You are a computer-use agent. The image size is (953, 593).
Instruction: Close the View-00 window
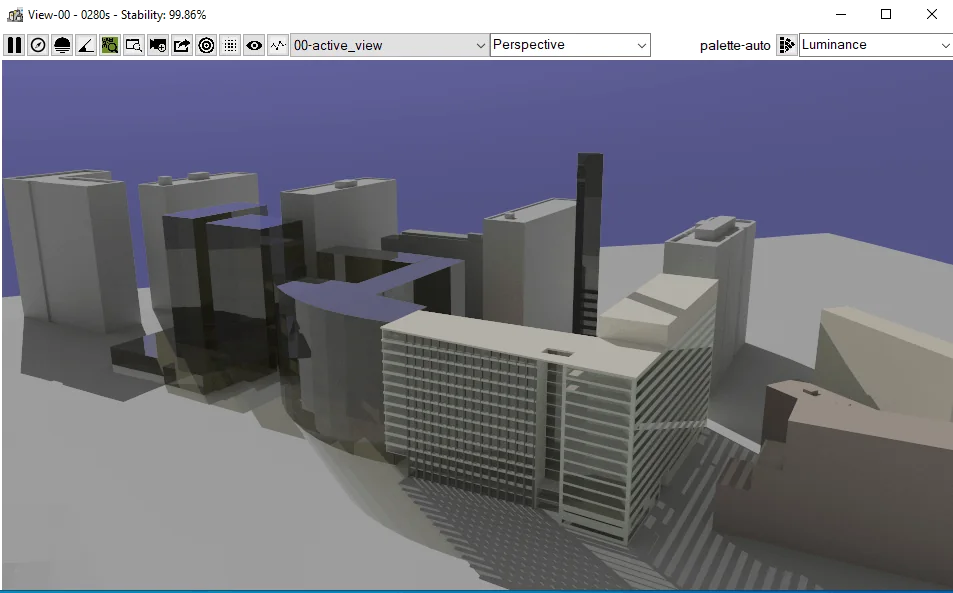[932, 14]
